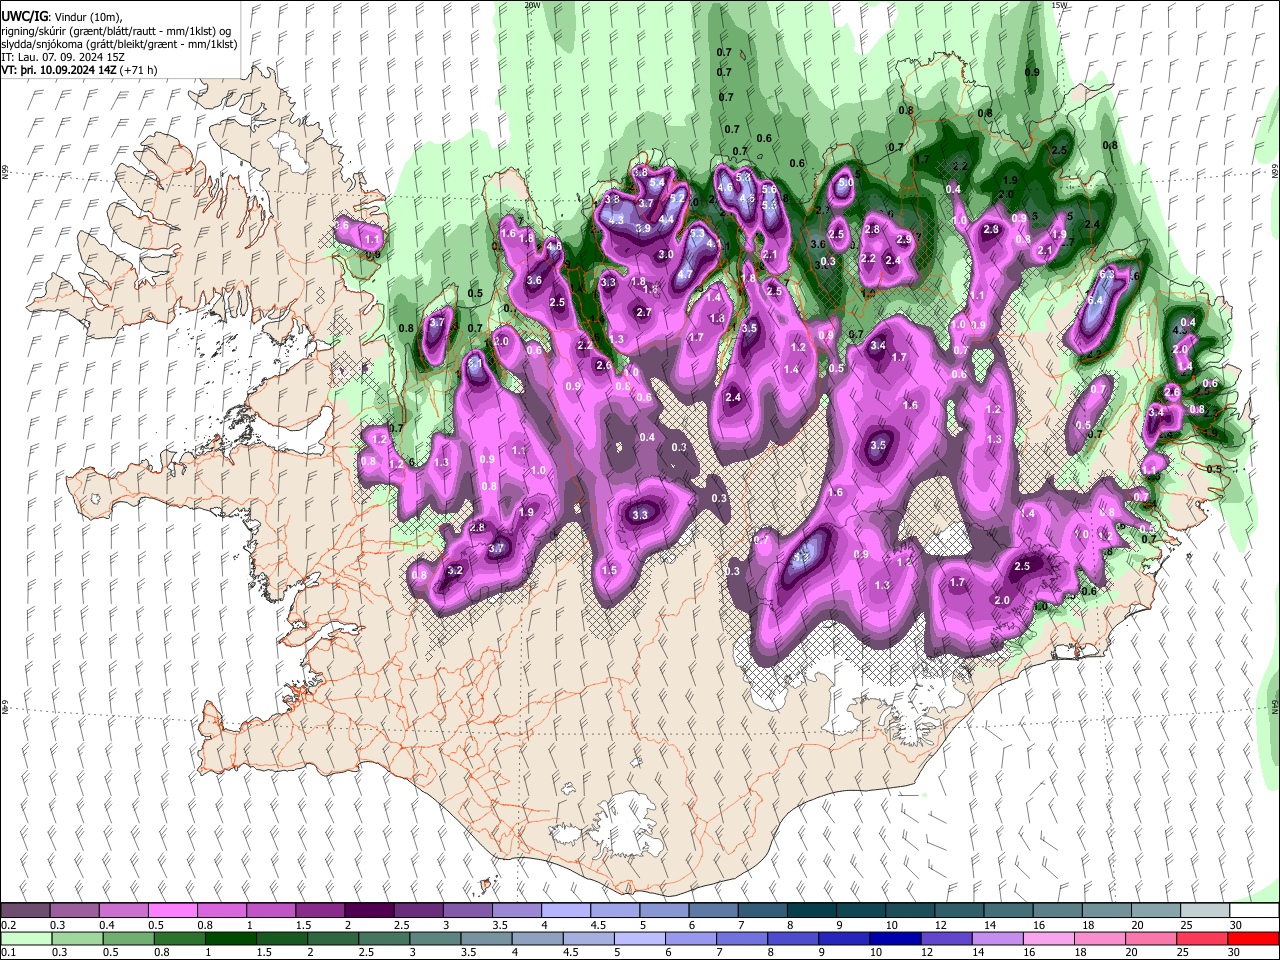Click the 4.7 precipitation value on the map
Image resolution: width=1280 pixels, height=960 pixels.
pyautogui.click(x=686, y=274)
